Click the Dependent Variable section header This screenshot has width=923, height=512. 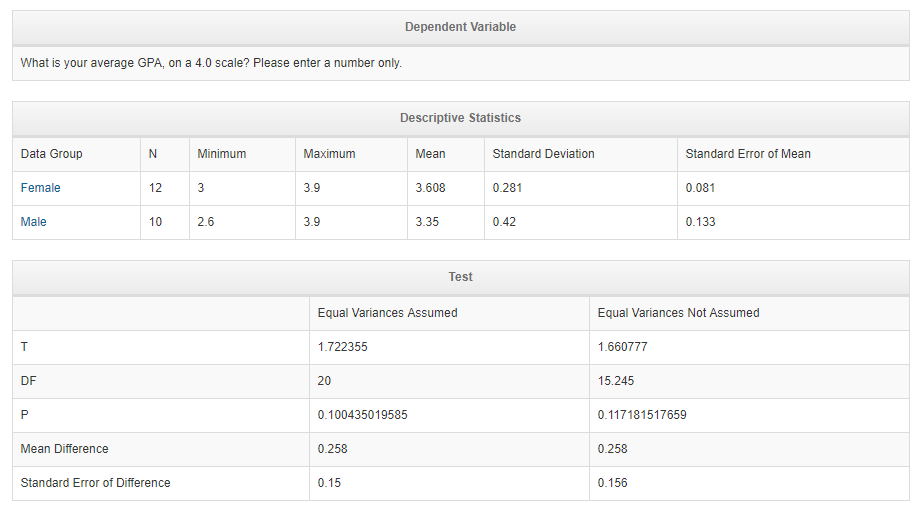[x=460, y=27]
